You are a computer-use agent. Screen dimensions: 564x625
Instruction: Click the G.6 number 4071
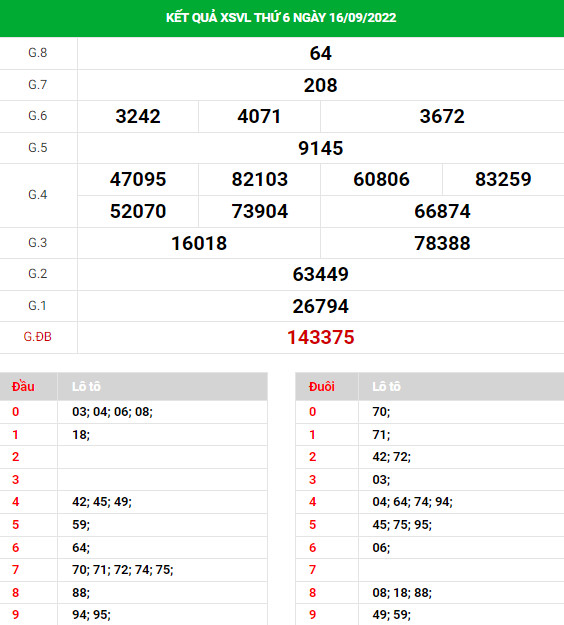point(259,116)
